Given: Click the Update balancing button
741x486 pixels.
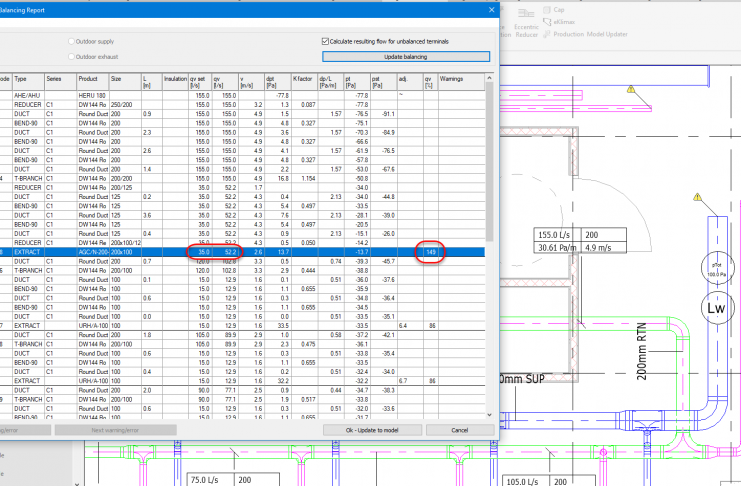Looking at the screenshot, I should [406, 57].
